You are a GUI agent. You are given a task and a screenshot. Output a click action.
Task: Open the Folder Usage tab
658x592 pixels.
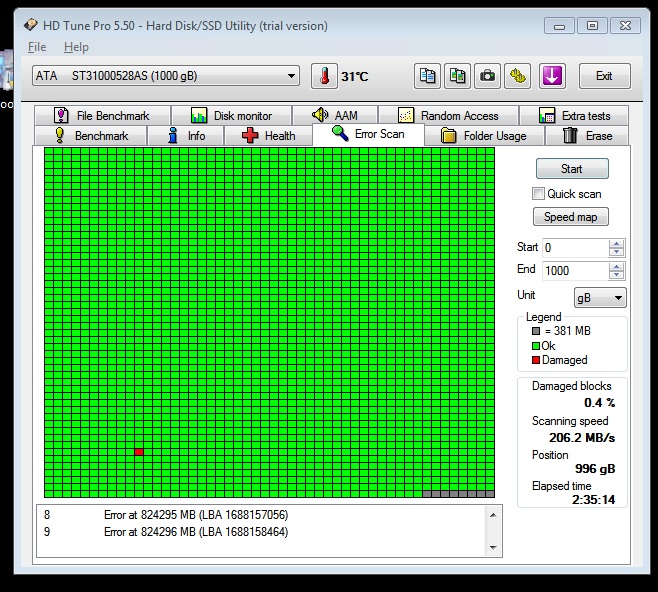pyautogui.click(x=484, y=136)
